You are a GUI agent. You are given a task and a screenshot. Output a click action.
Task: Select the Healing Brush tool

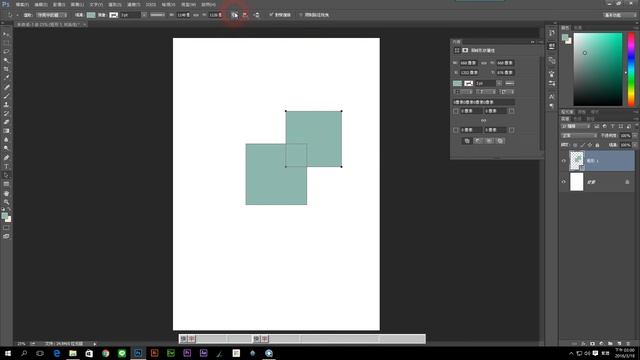pyautogui.click(x=6, y=87)
